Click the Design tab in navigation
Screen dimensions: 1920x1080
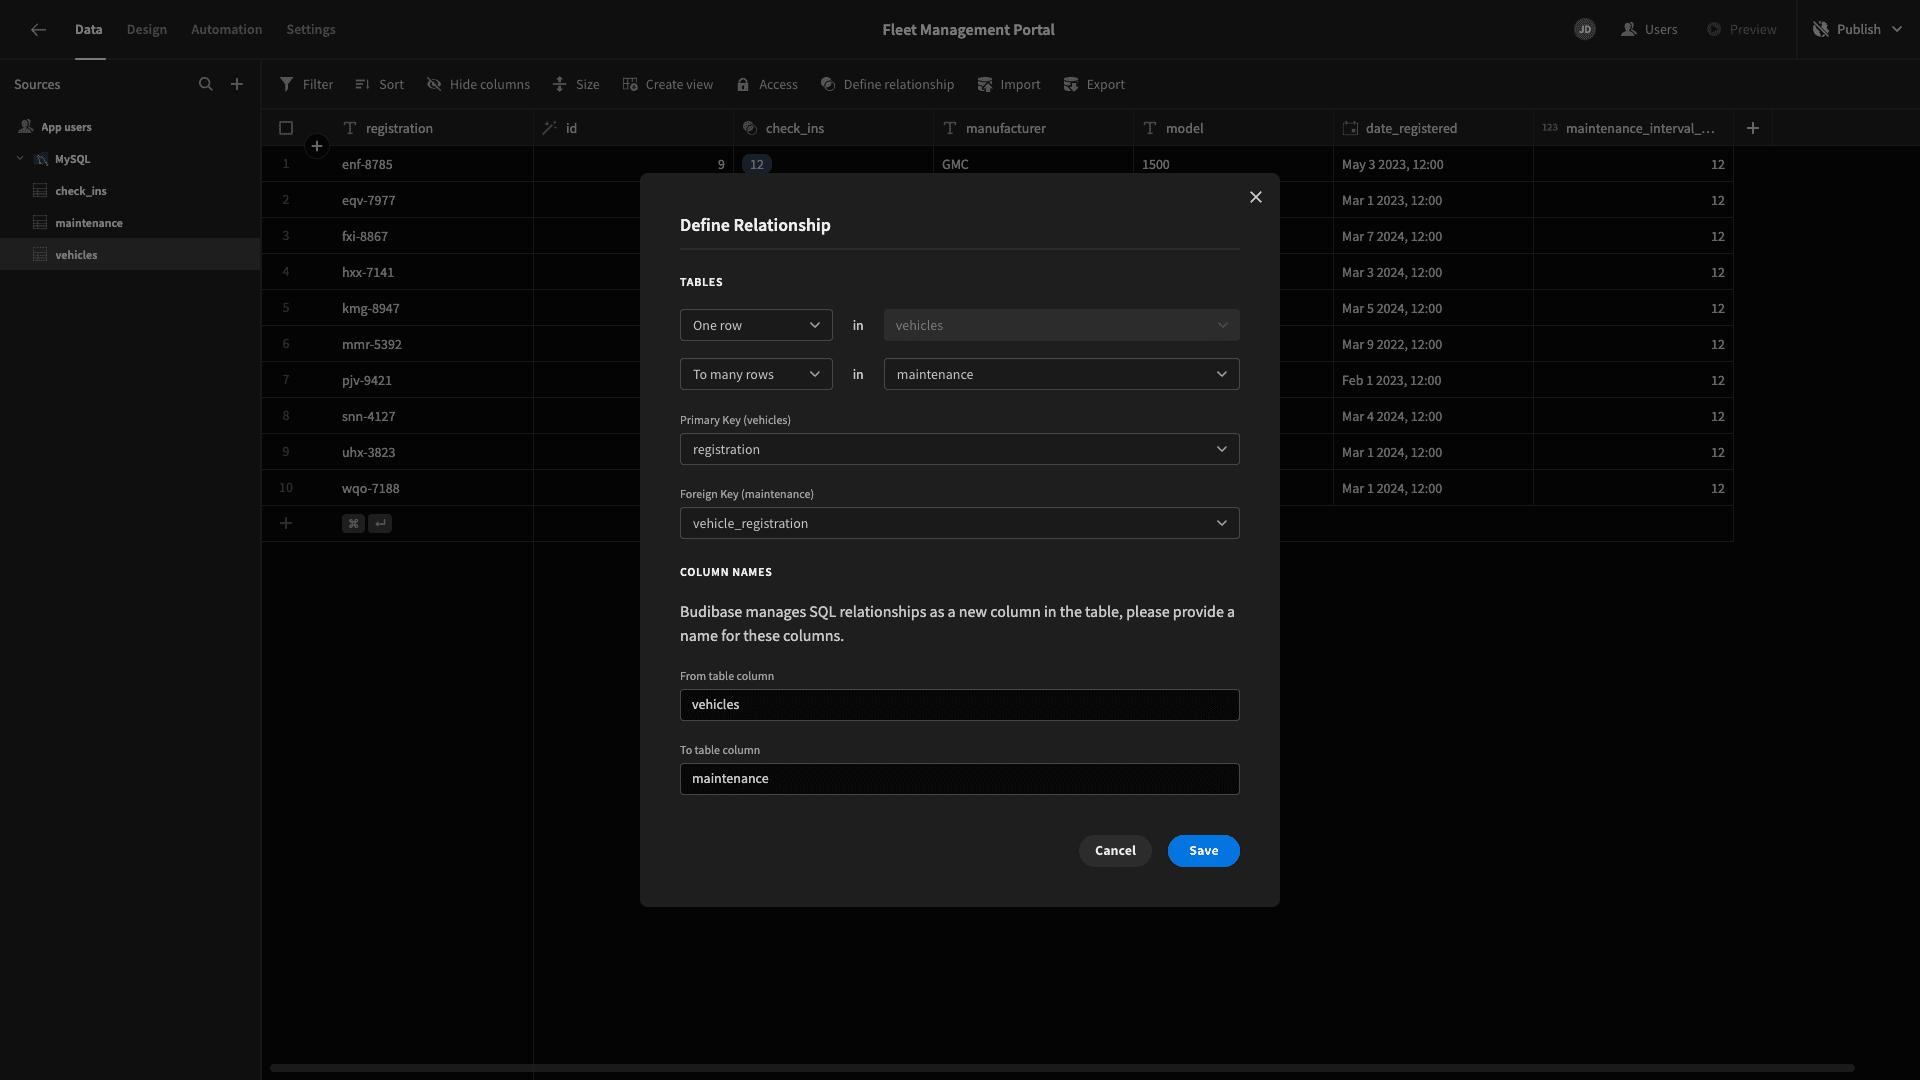146,29
